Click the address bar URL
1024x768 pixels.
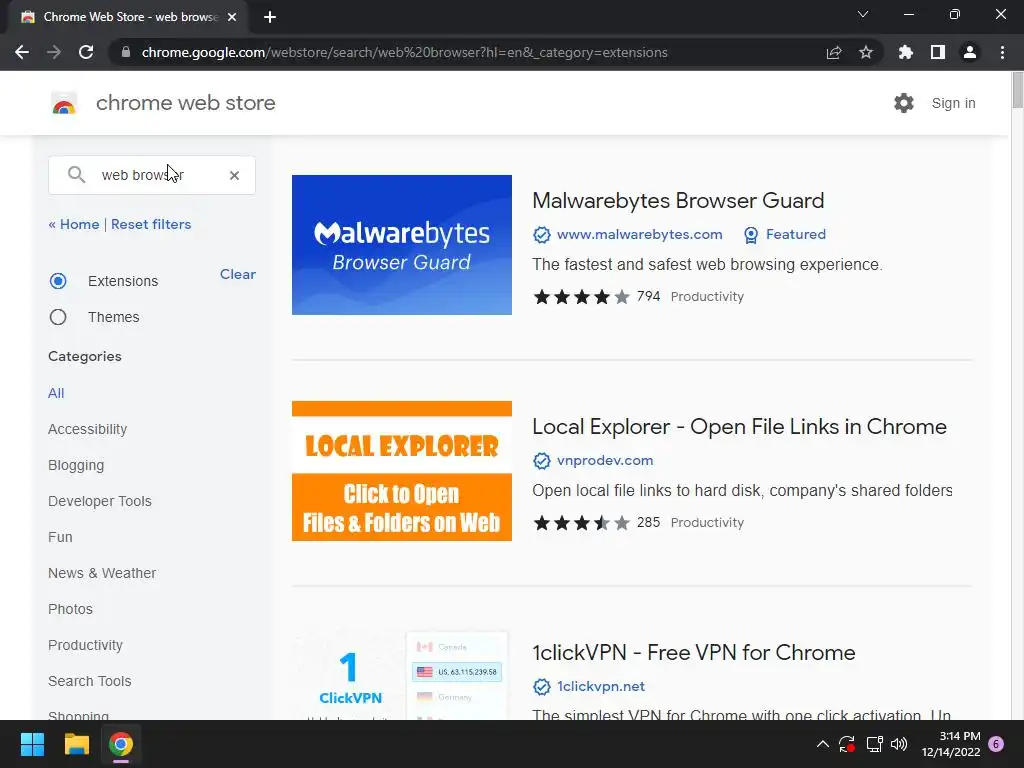click(x=404, y=52)
